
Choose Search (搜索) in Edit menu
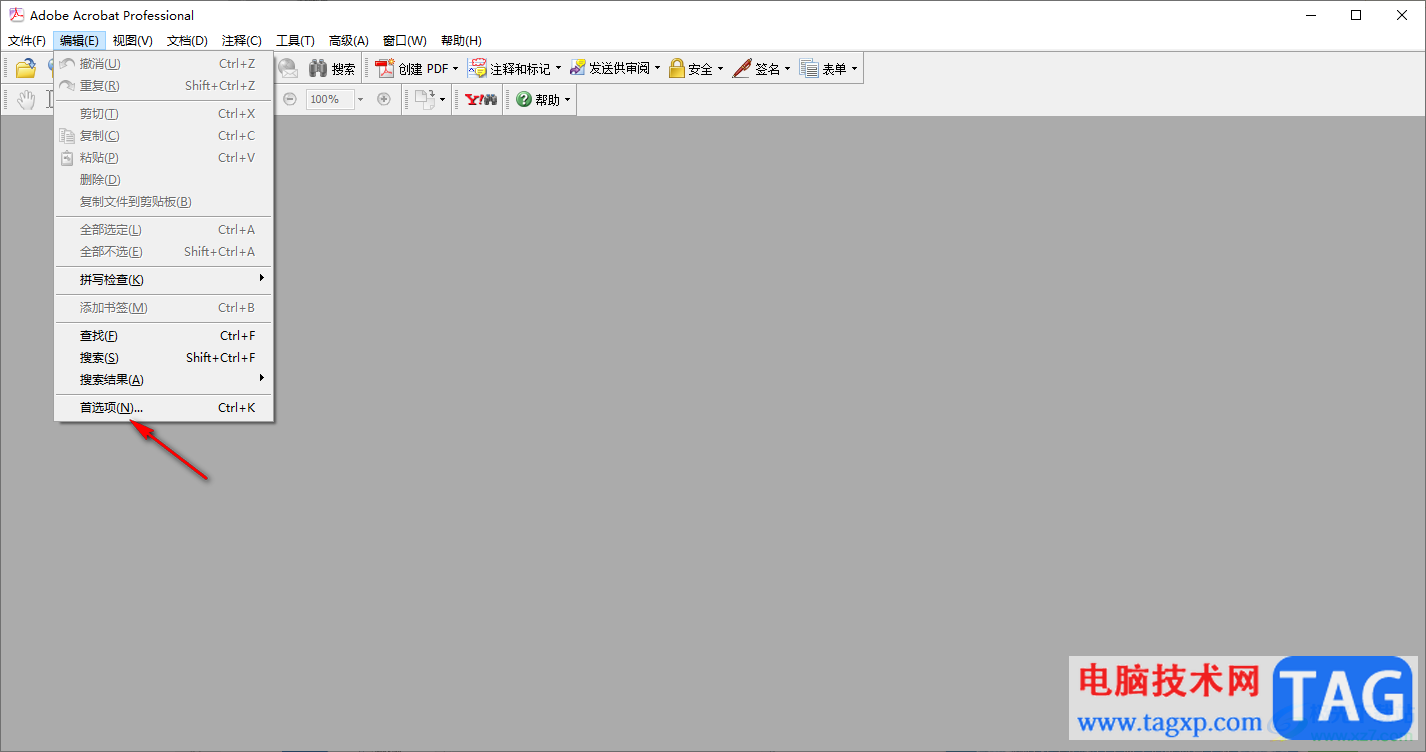(164, 358)
